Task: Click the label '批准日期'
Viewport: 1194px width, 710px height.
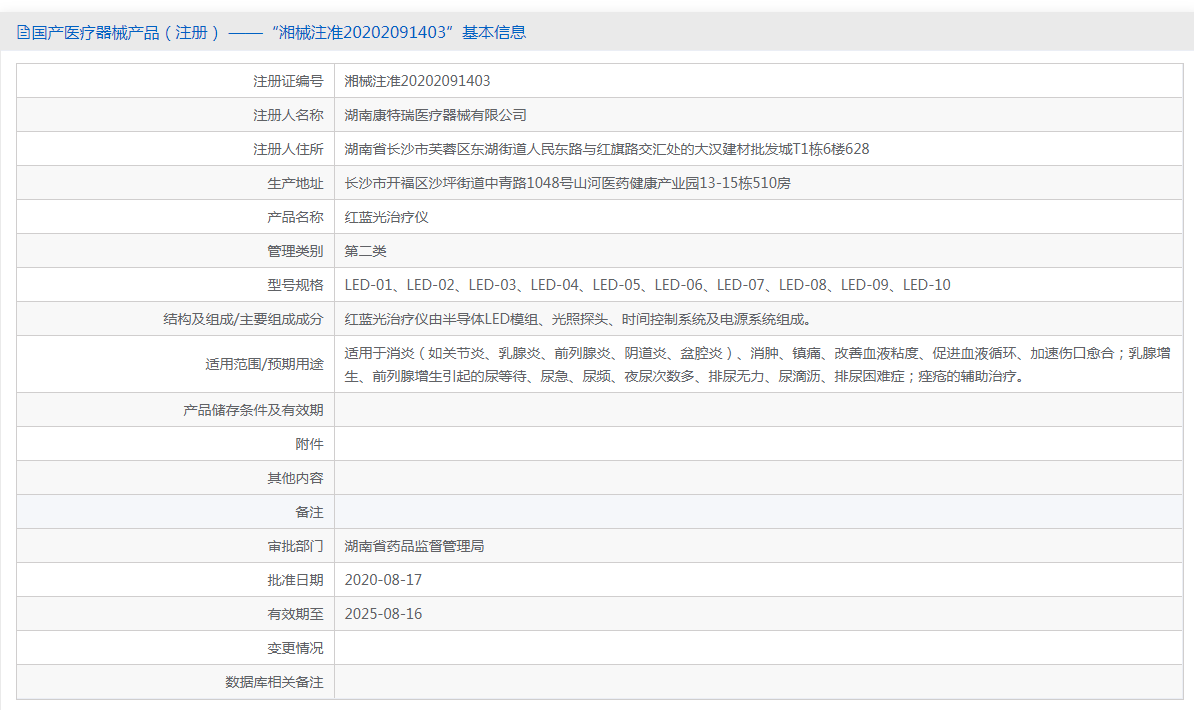Action: click(295, 580)
